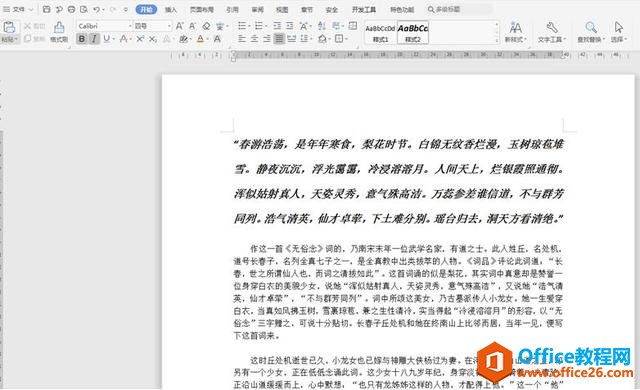Clear formatting with the eraser icon
The width and height of the screenshot is (640, 390).
pyautogui.click(x=207, y=26)
